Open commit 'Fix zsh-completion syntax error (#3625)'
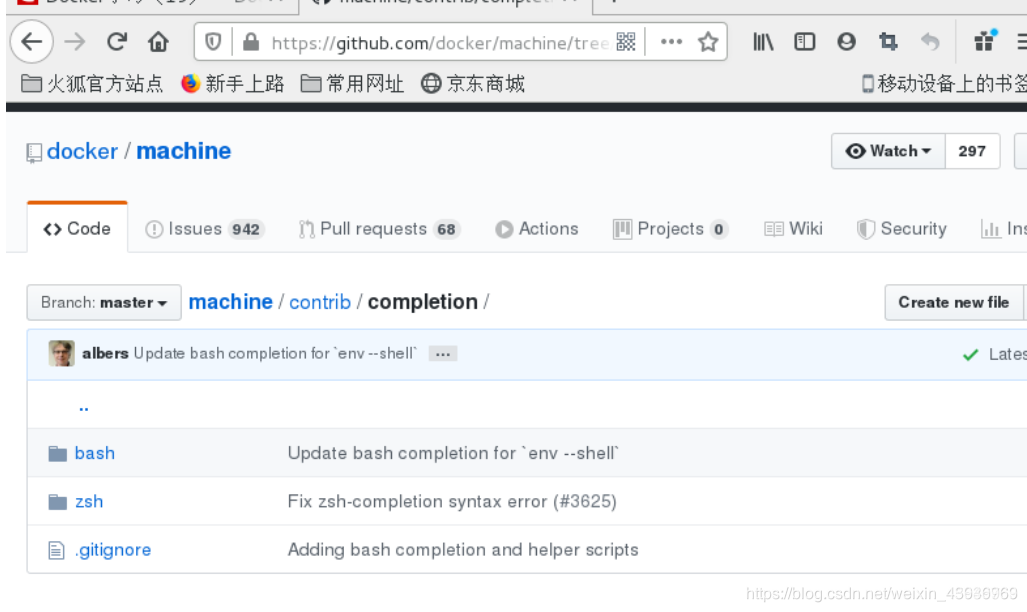Screen dimensions: 1027x612 tap(452, 502)
